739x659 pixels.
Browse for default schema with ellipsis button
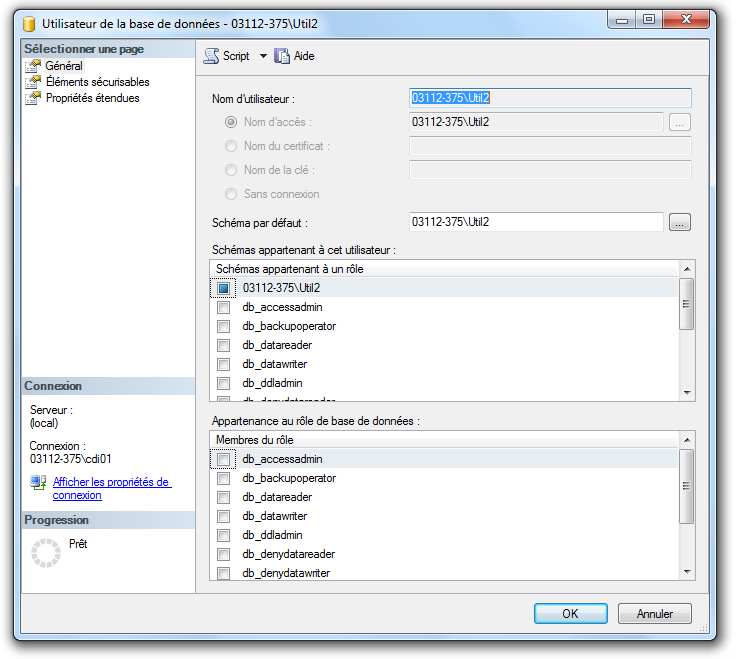(680, 223)
